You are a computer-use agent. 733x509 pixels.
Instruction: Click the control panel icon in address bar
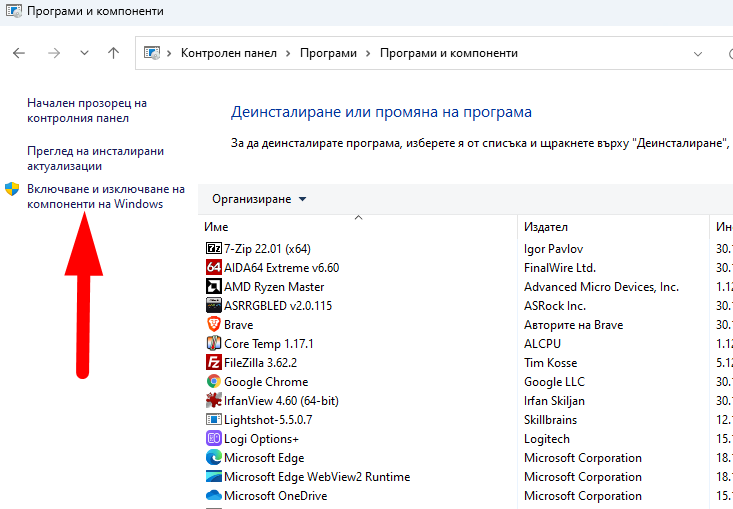coord(151,53)
